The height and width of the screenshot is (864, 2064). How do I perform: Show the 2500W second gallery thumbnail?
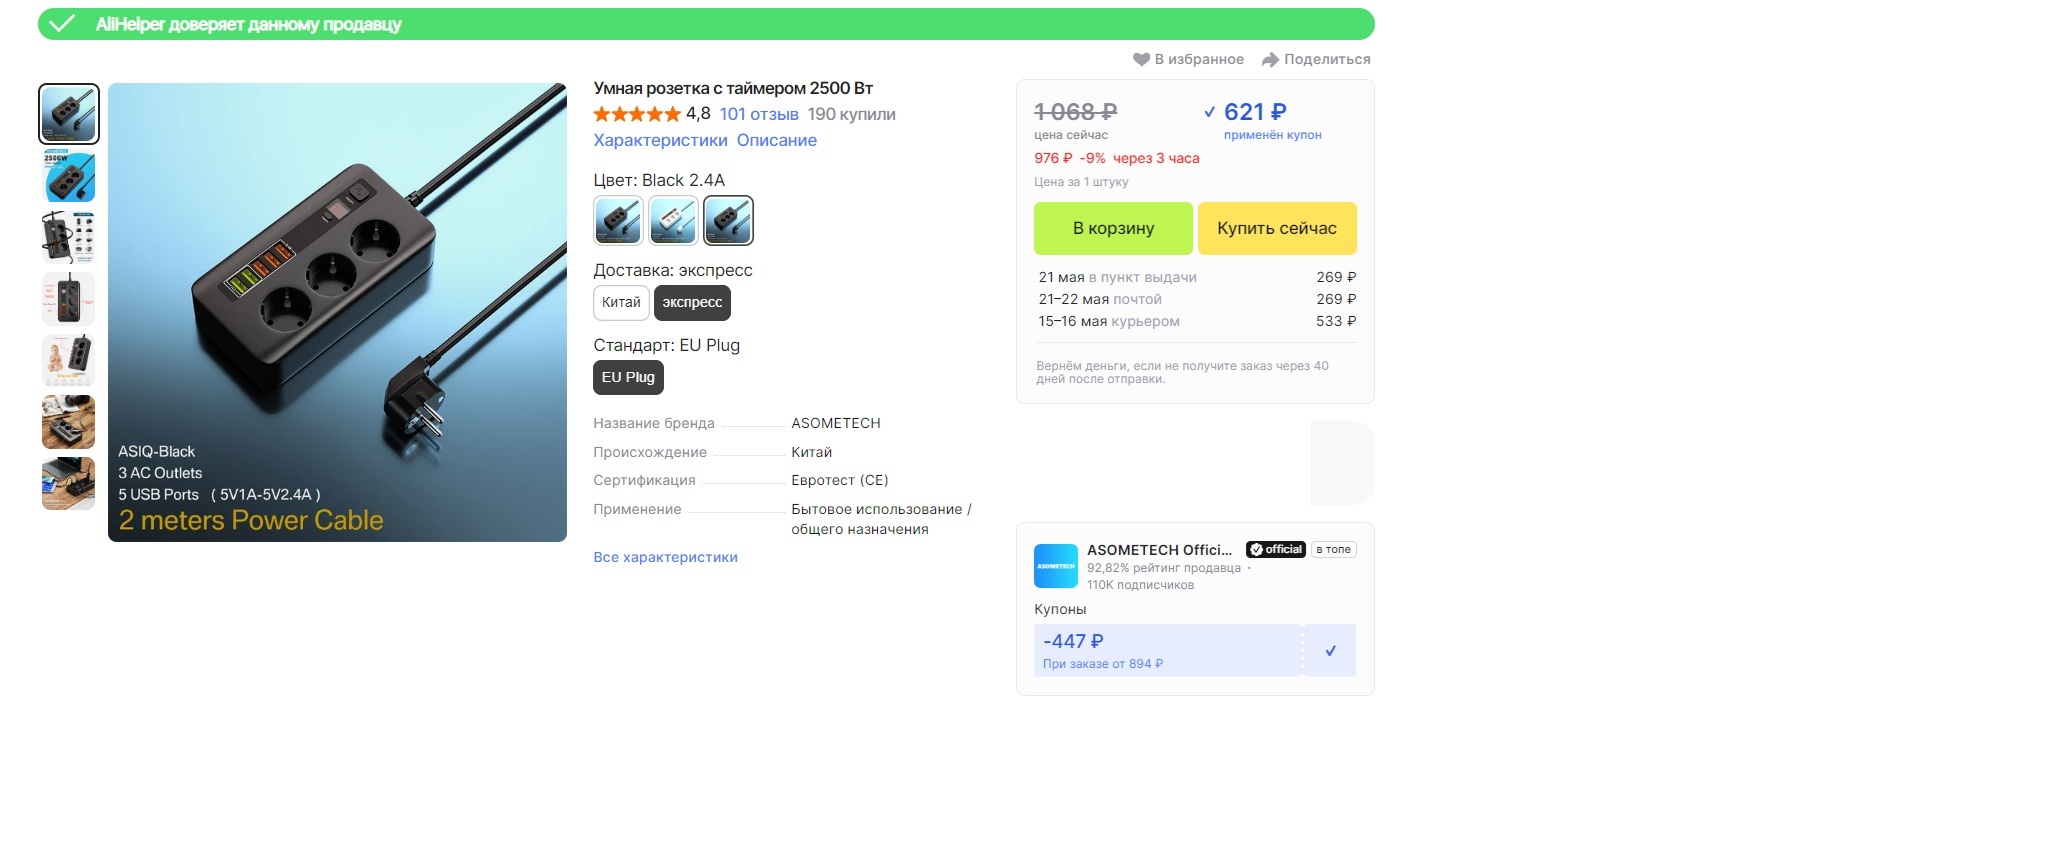[x=69, y=176]
